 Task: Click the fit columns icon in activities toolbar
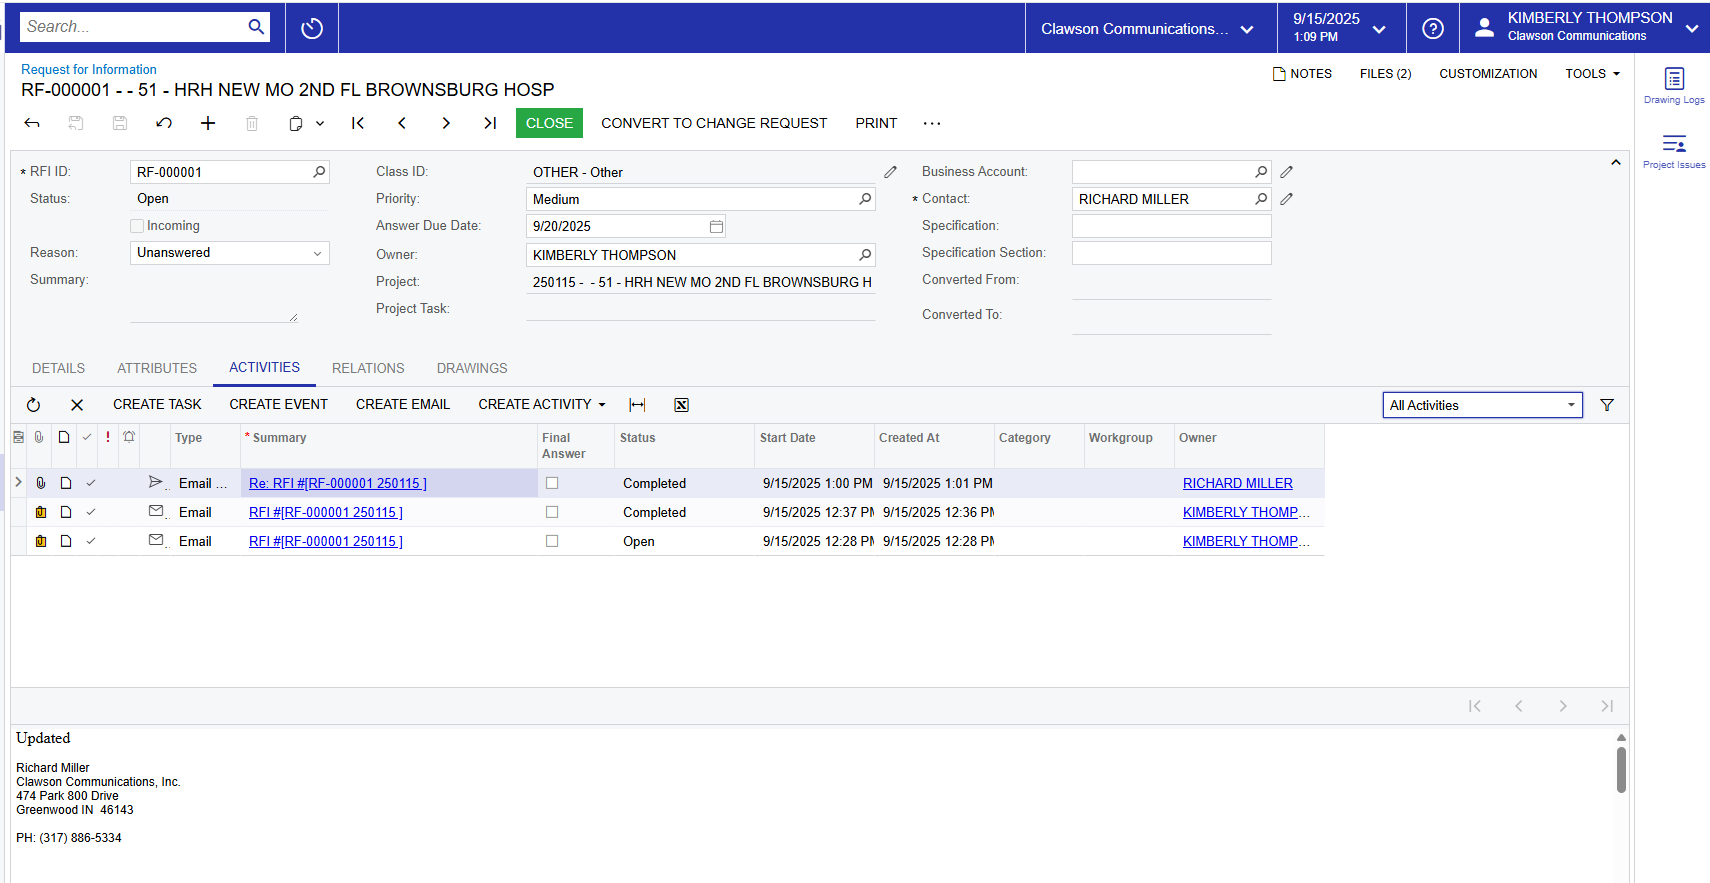pos(637,405)
